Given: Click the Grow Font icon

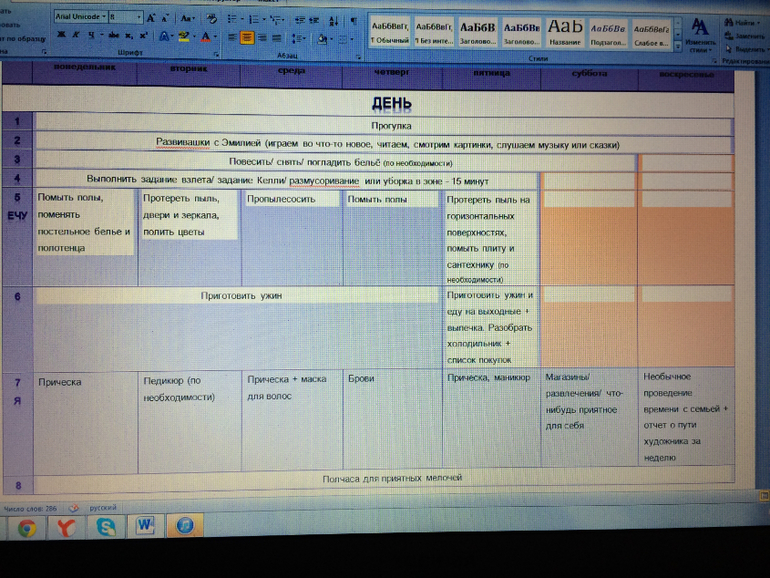Looking at the screenshot, I should click(151, 18).
